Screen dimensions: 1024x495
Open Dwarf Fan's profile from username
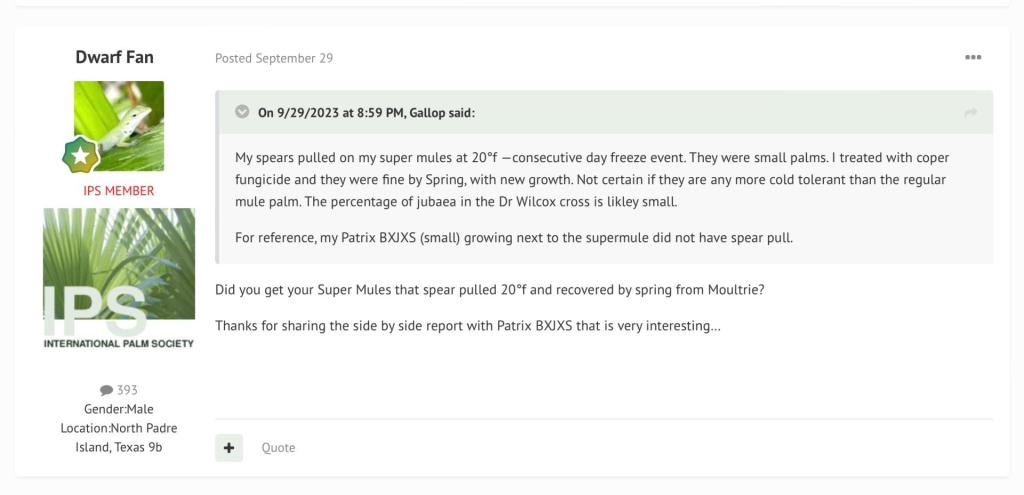click(x=115, y=57)
